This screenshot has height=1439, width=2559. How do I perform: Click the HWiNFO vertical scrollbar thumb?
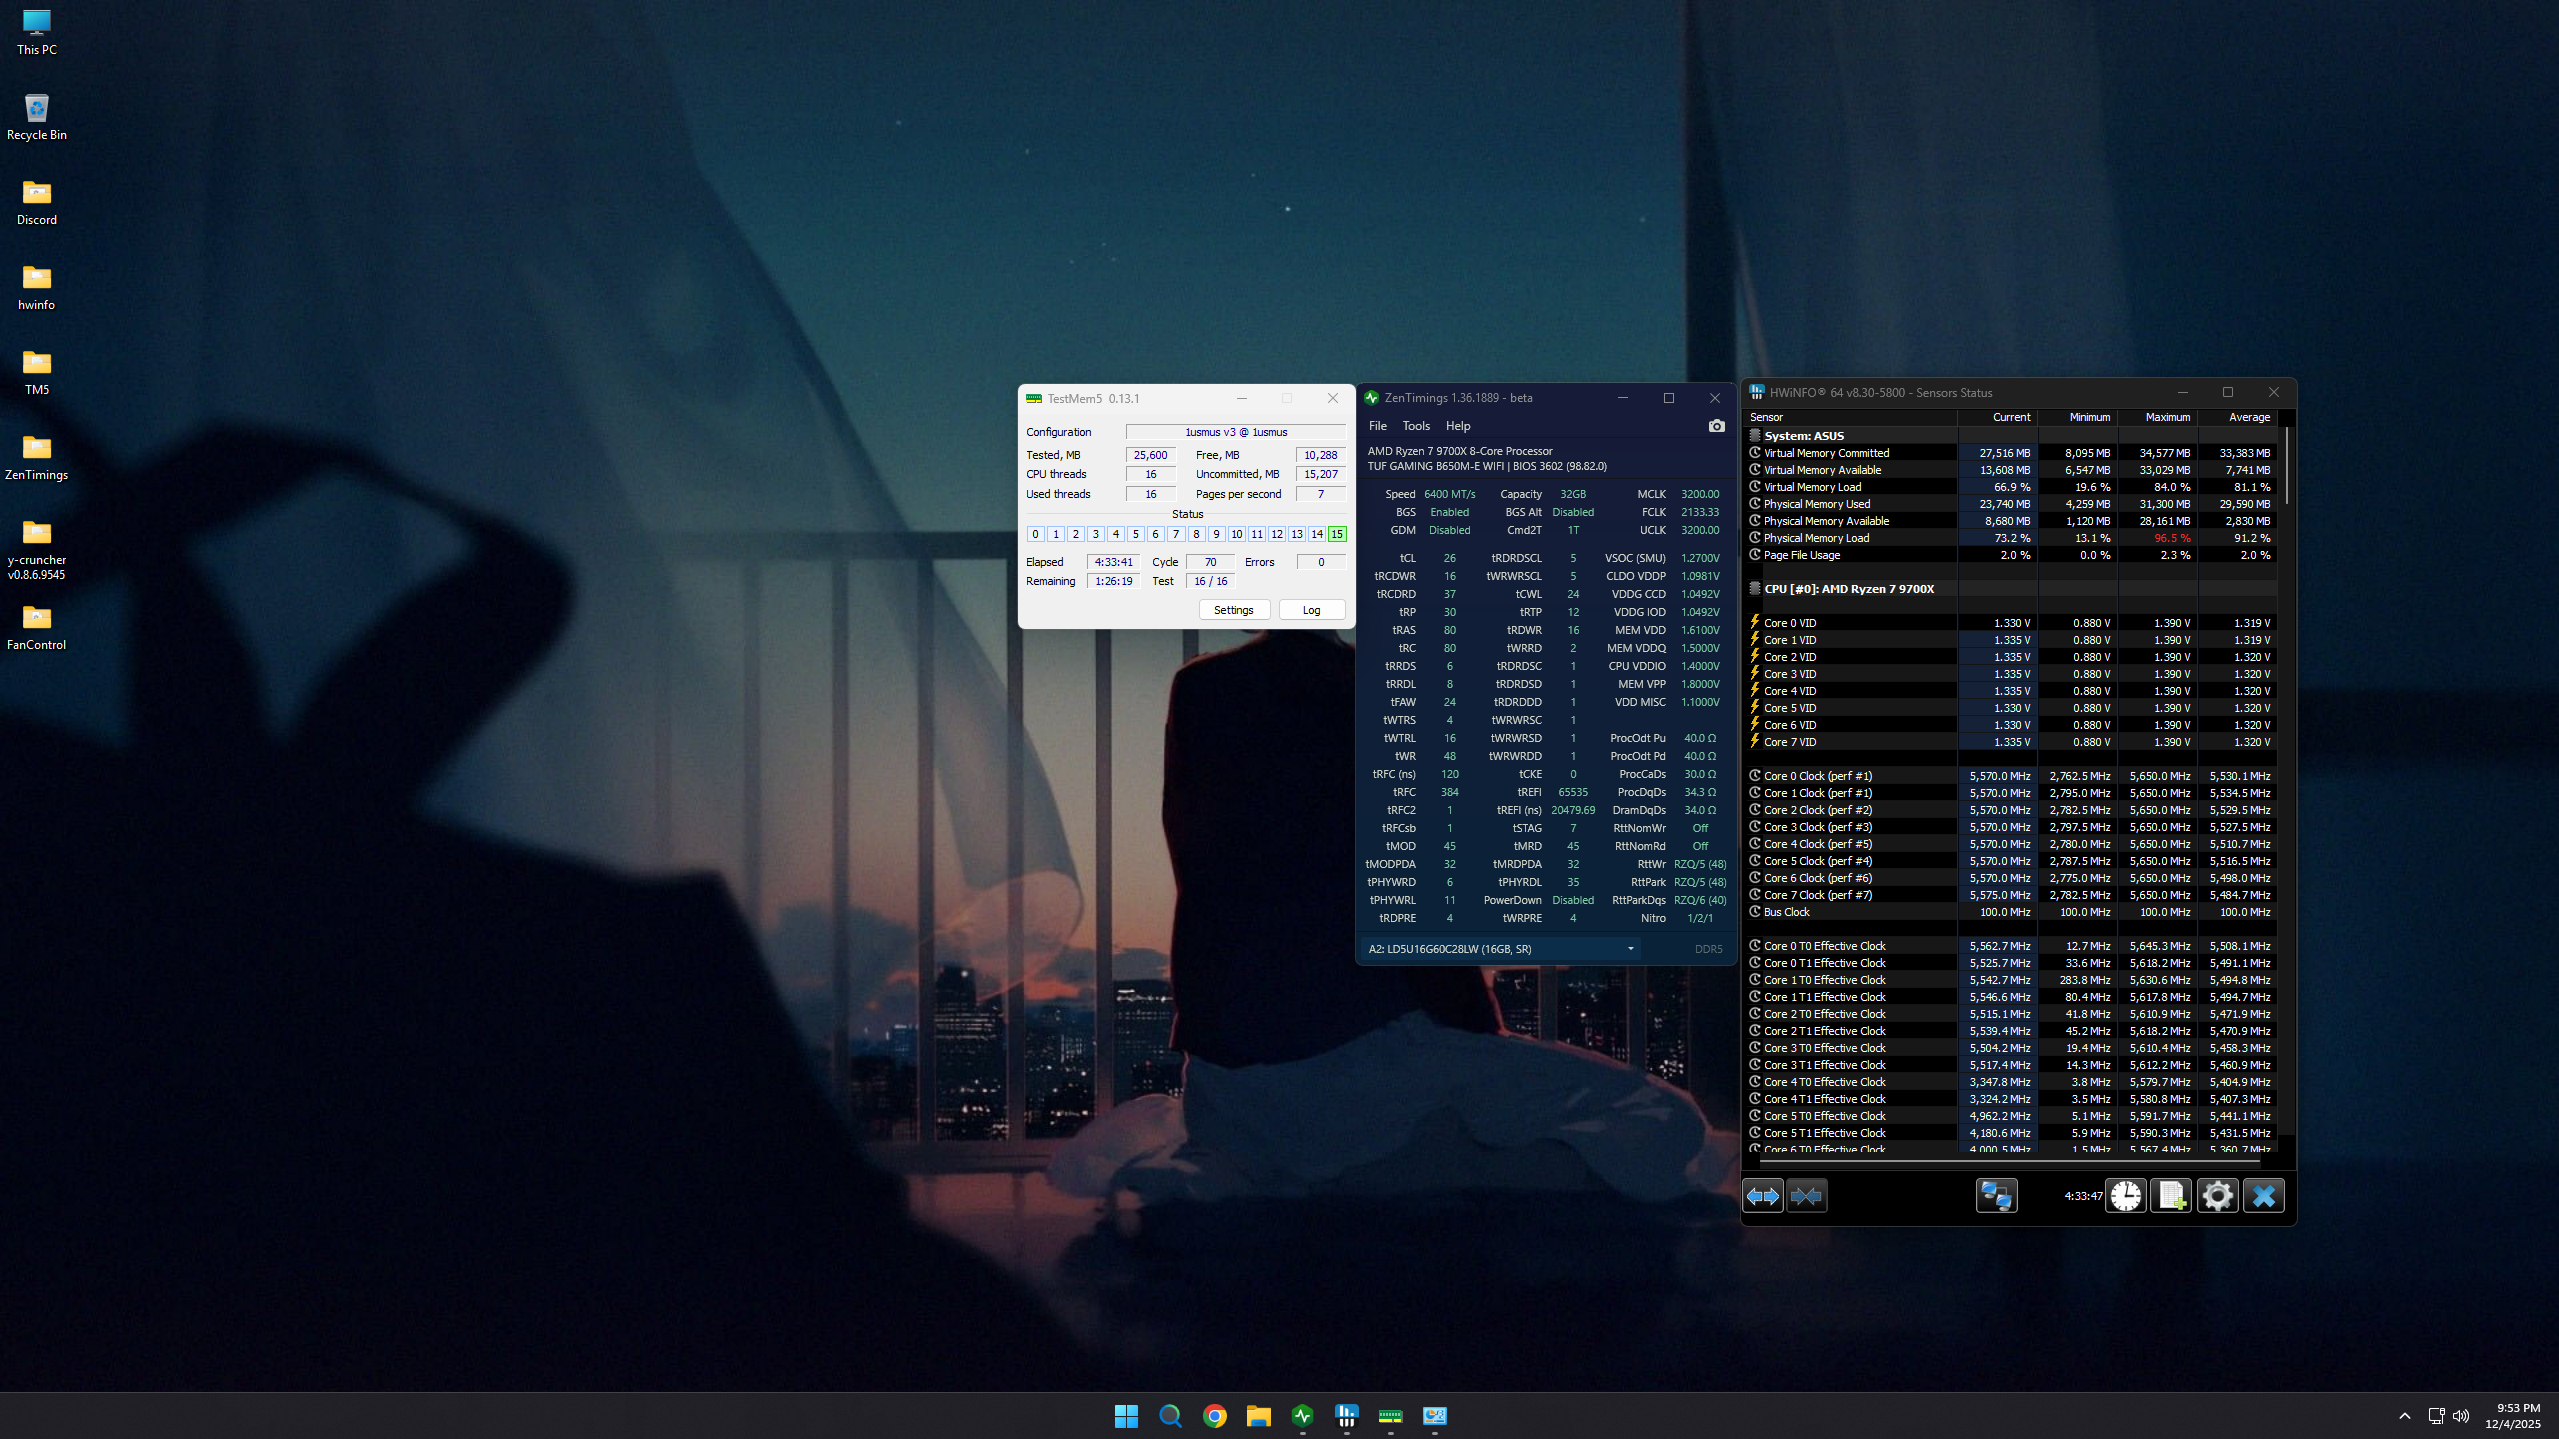tap(2287, 466)
